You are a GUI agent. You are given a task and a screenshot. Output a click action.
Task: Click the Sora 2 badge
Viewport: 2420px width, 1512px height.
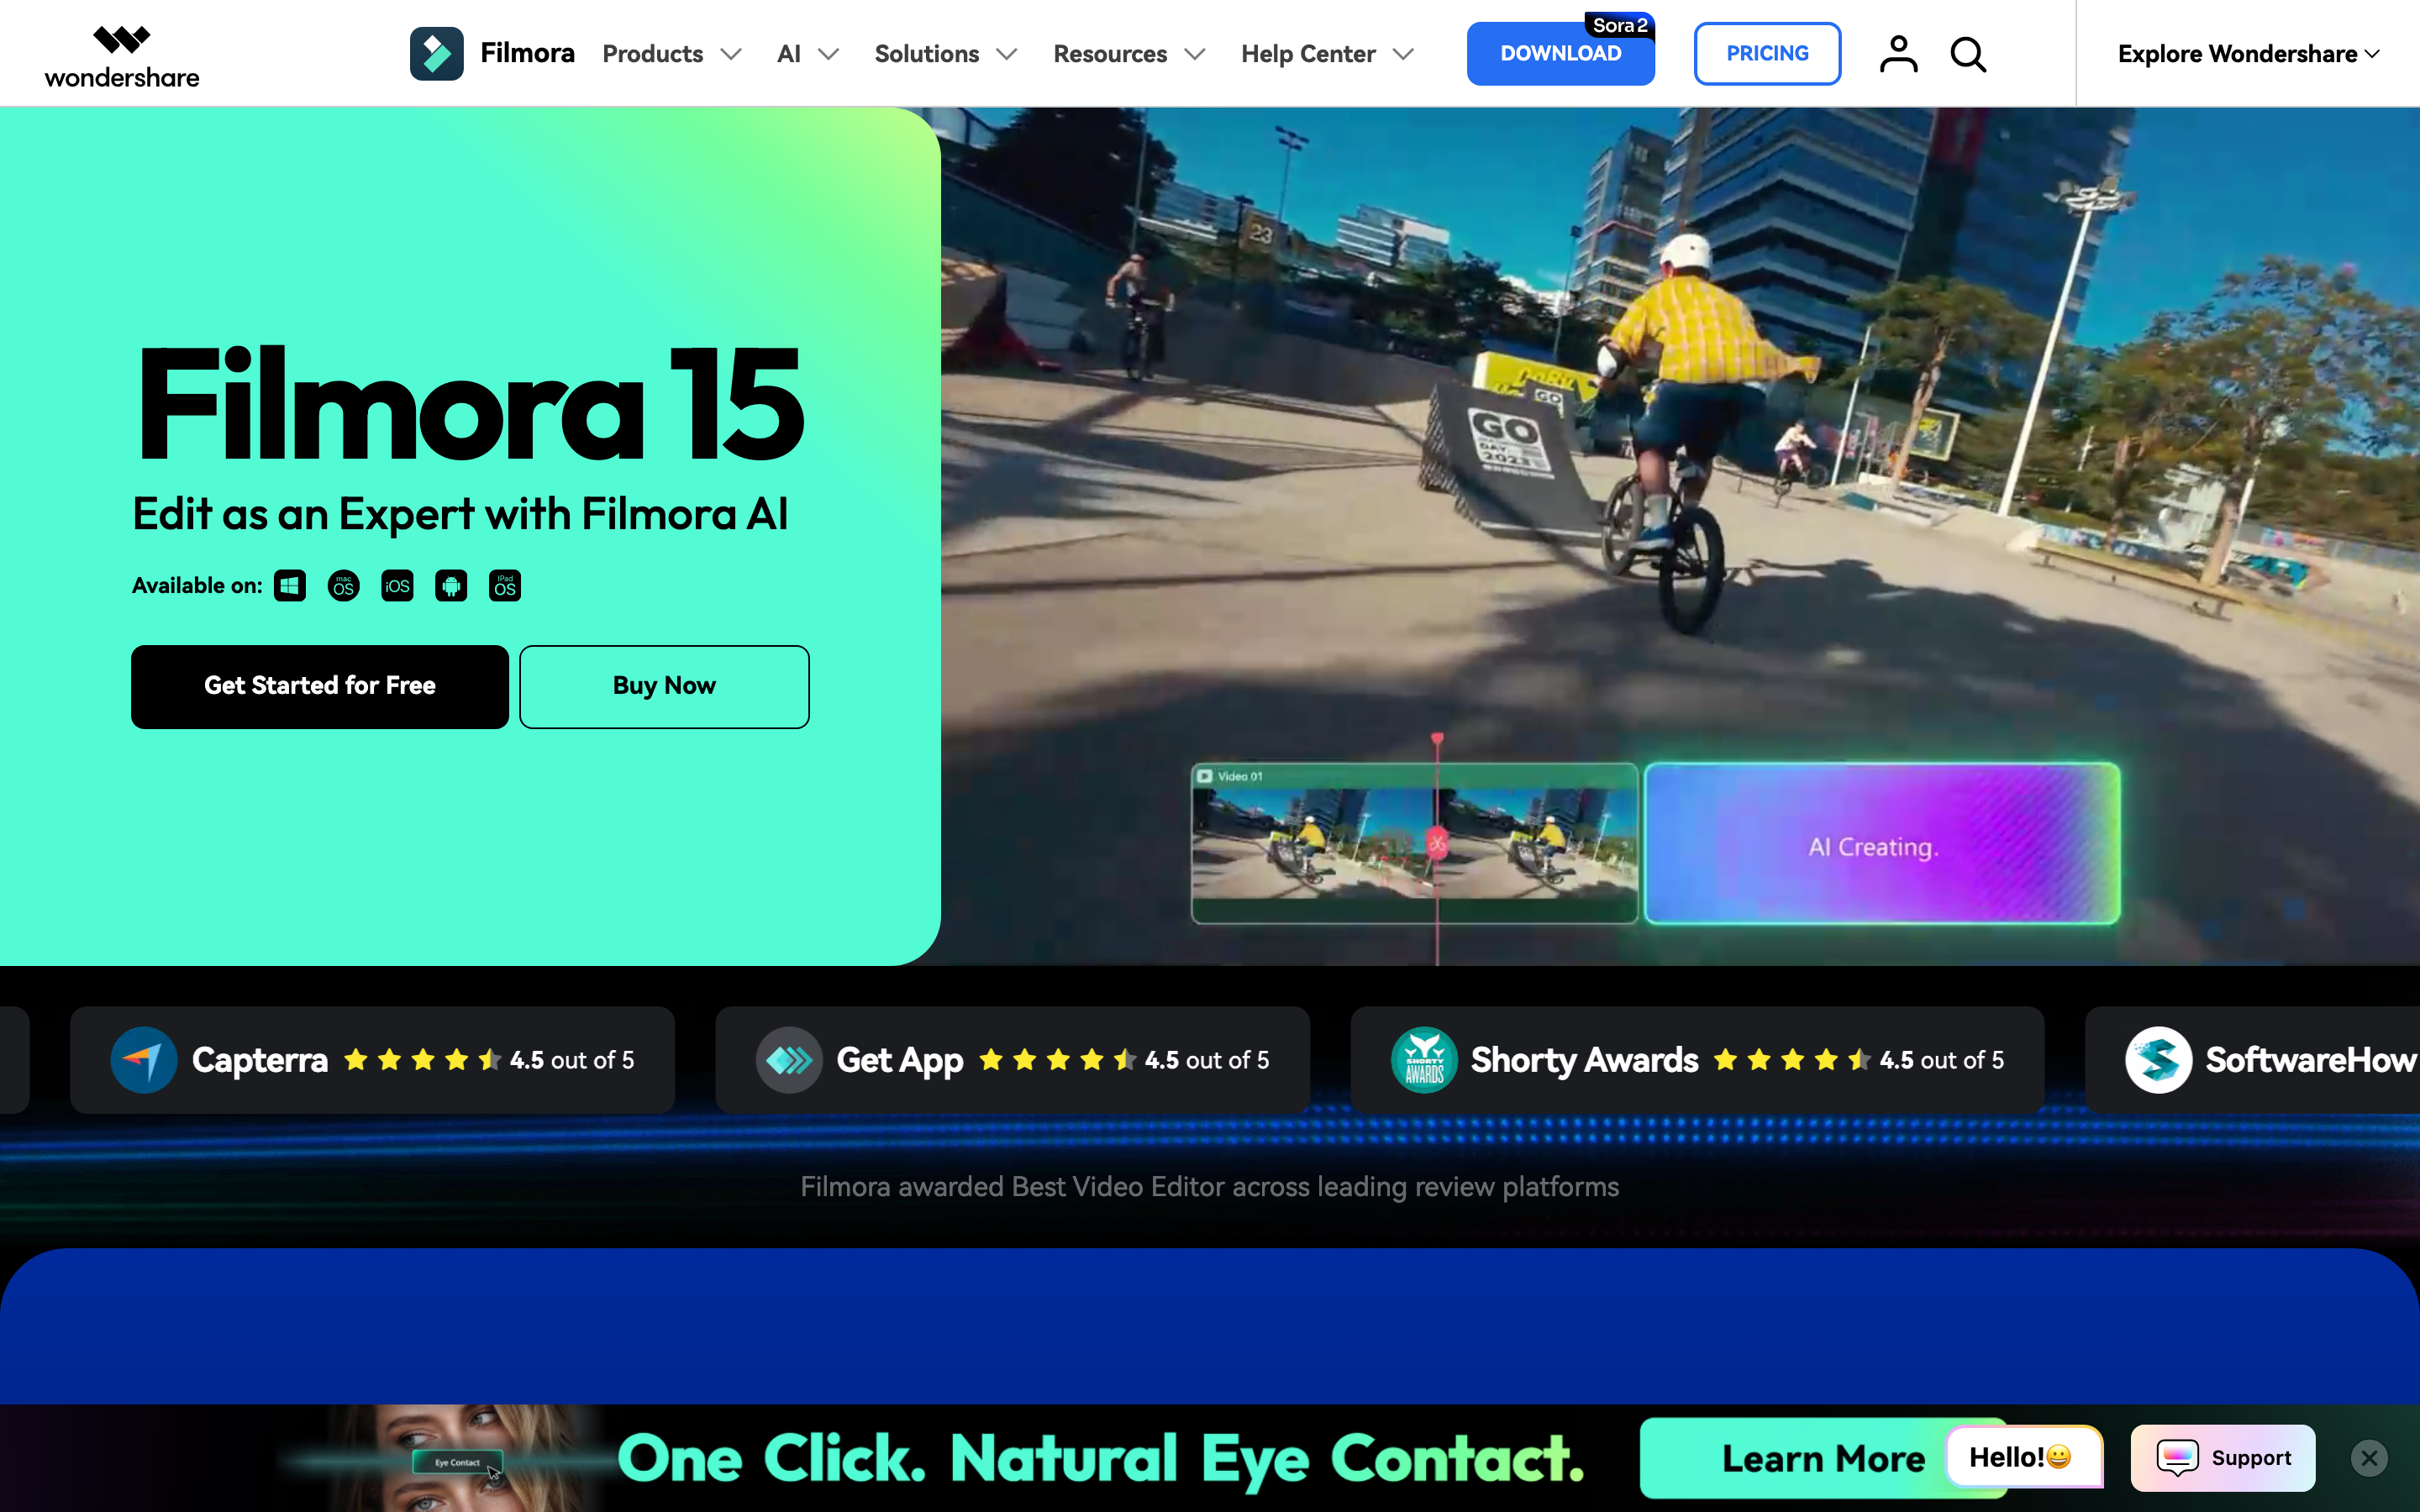(x=1620, y=25)
